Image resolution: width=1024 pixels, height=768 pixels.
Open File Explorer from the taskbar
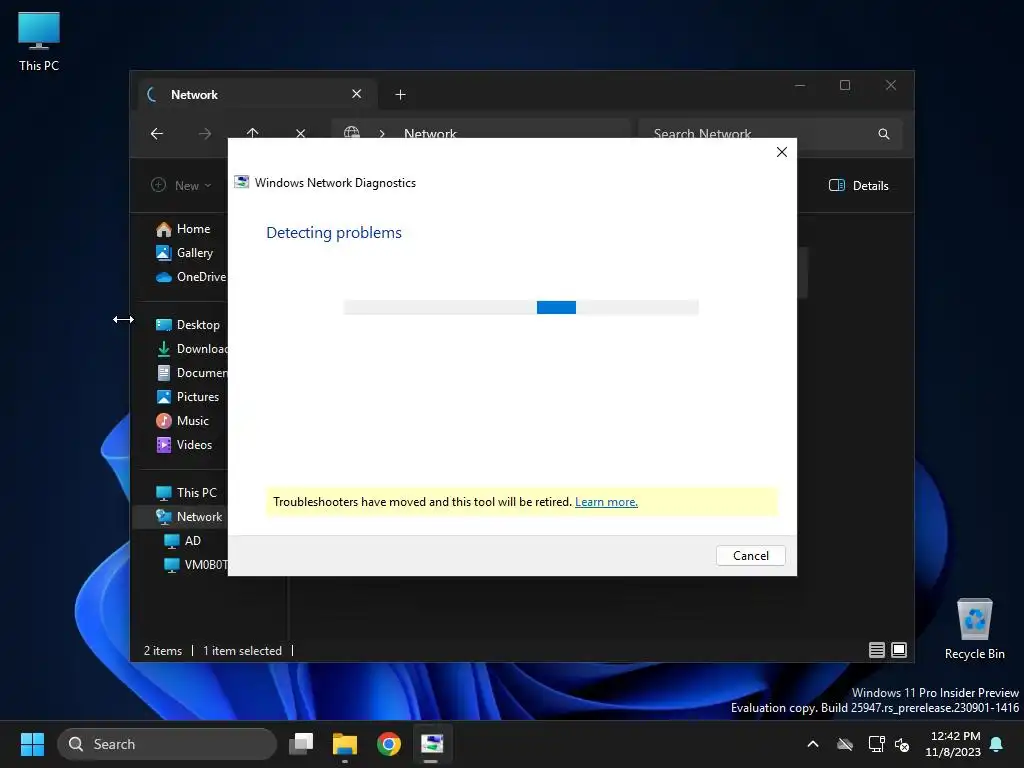point(345,744)
